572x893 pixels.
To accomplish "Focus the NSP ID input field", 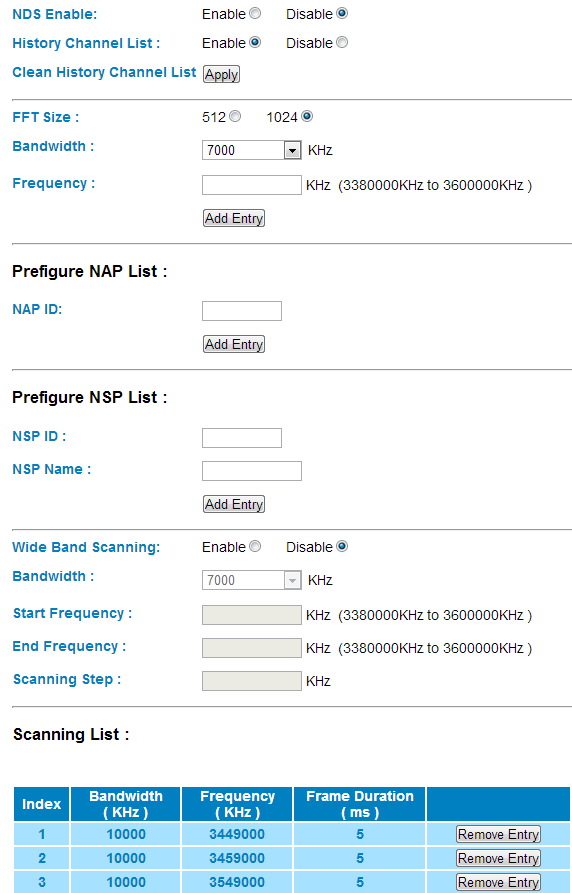I will pyautogui.click(x=242, y=438).
